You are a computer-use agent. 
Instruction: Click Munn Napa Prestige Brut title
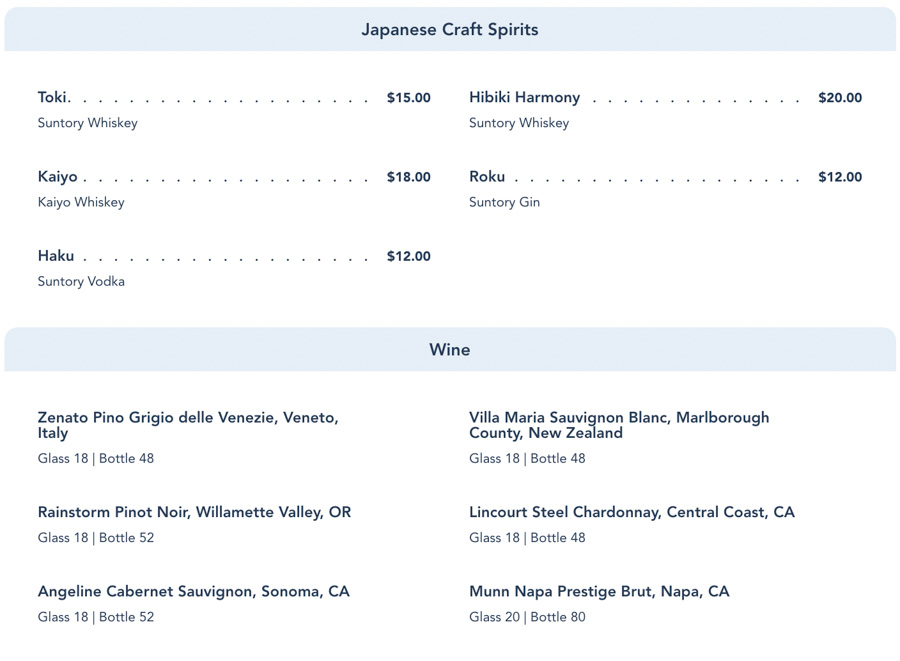[599, 591]
